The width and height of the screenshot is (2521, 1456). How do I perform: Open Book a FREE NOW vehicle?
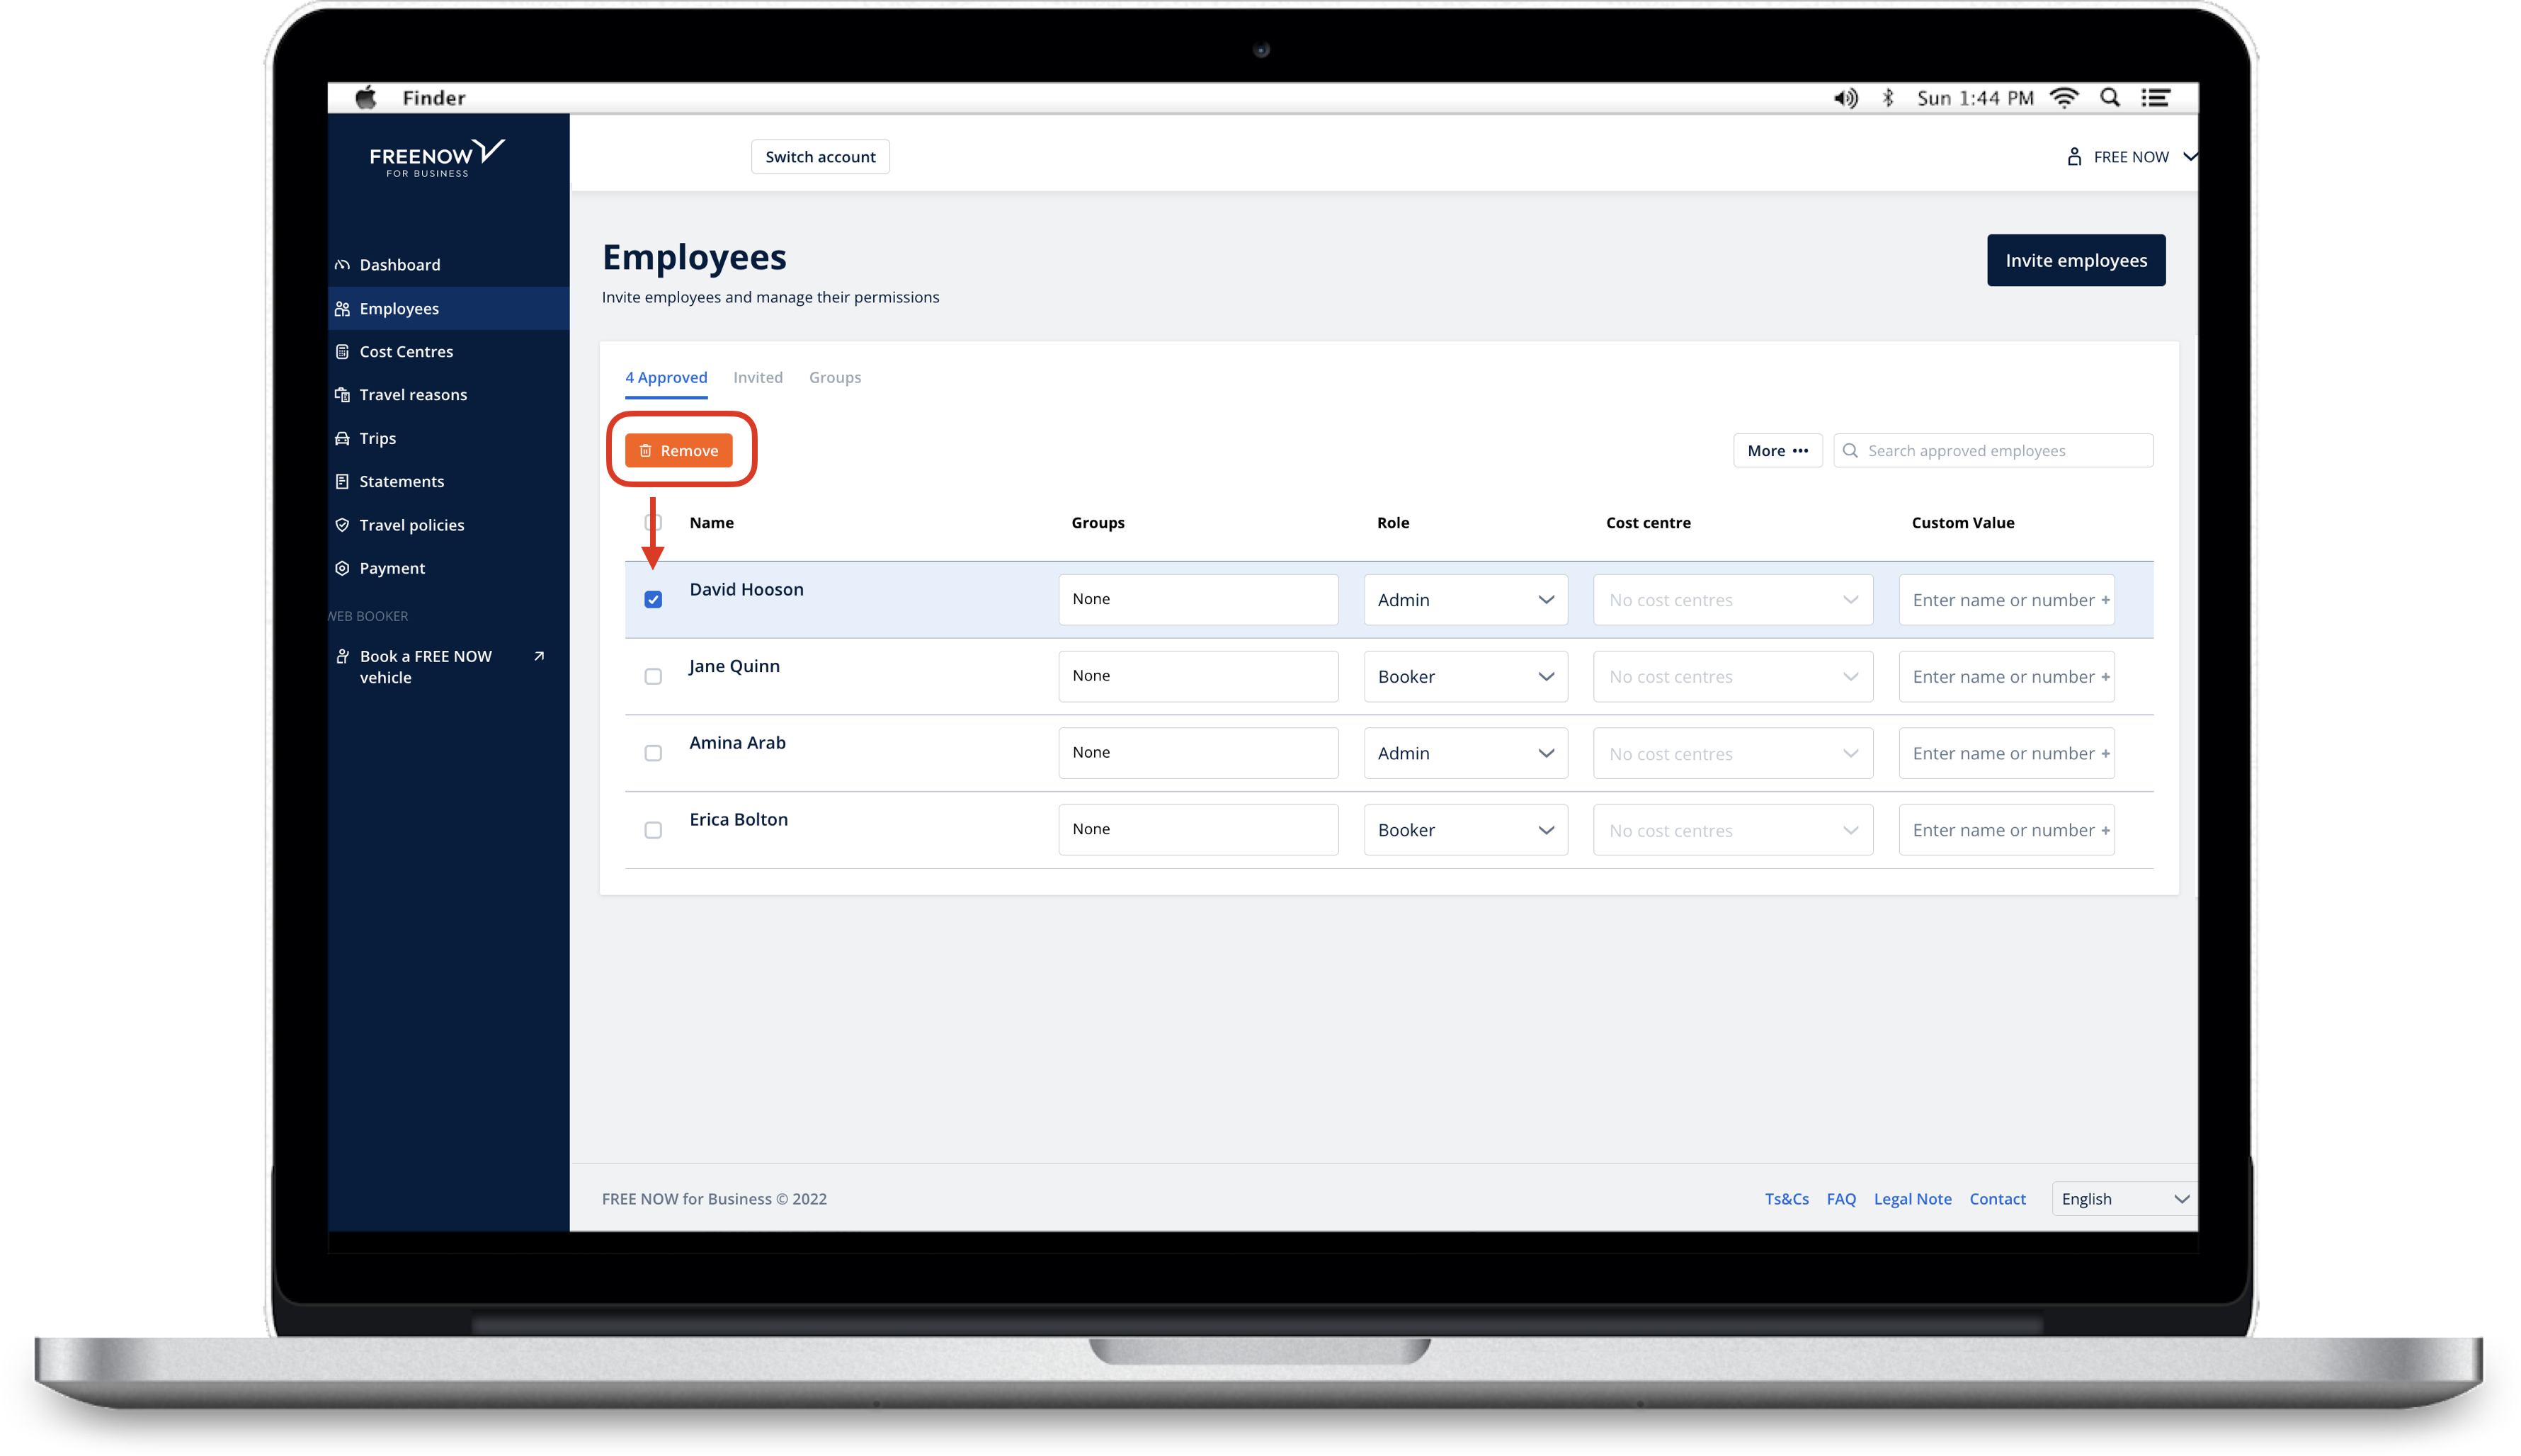coord(440,667)
